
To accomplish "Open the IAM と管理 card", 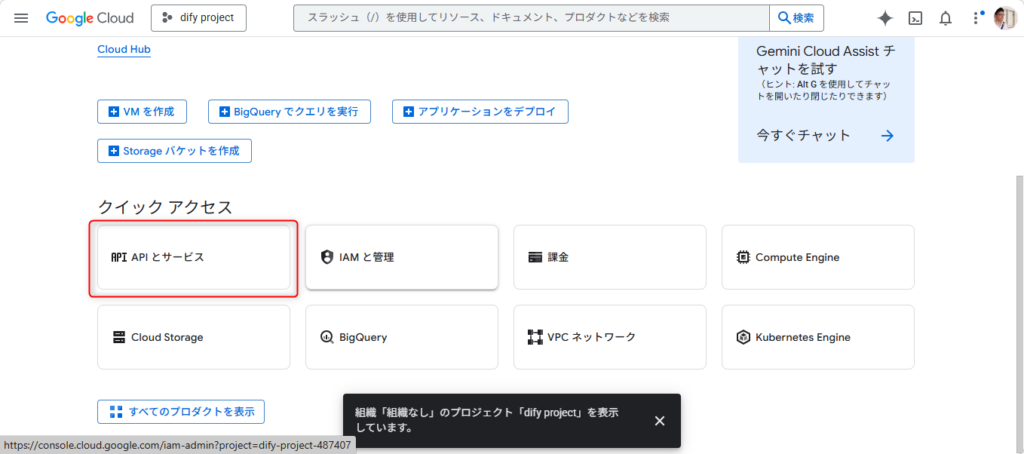I will [401, 257].
